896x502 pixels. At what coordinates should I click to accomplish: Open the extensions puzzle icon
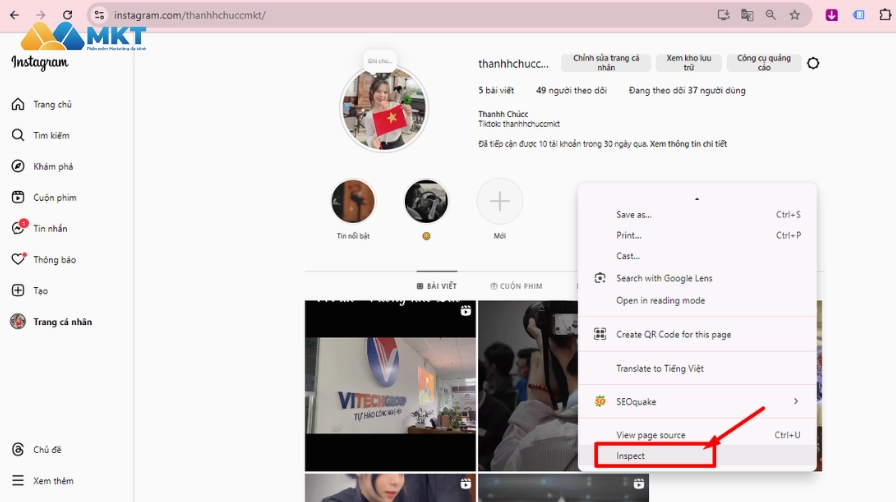[885, 15]
